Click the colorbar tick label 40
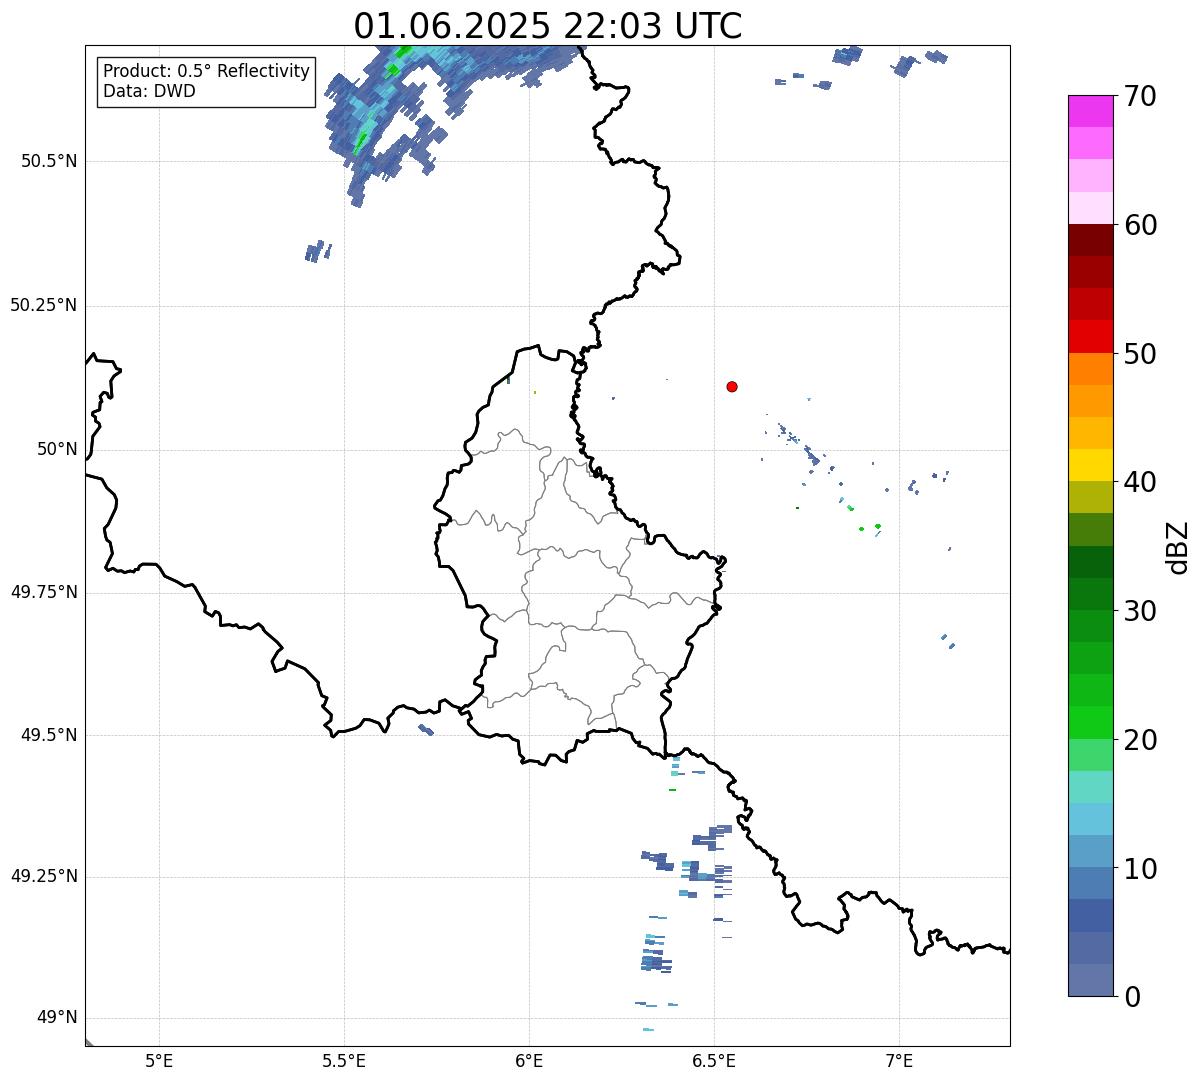 1140,482
